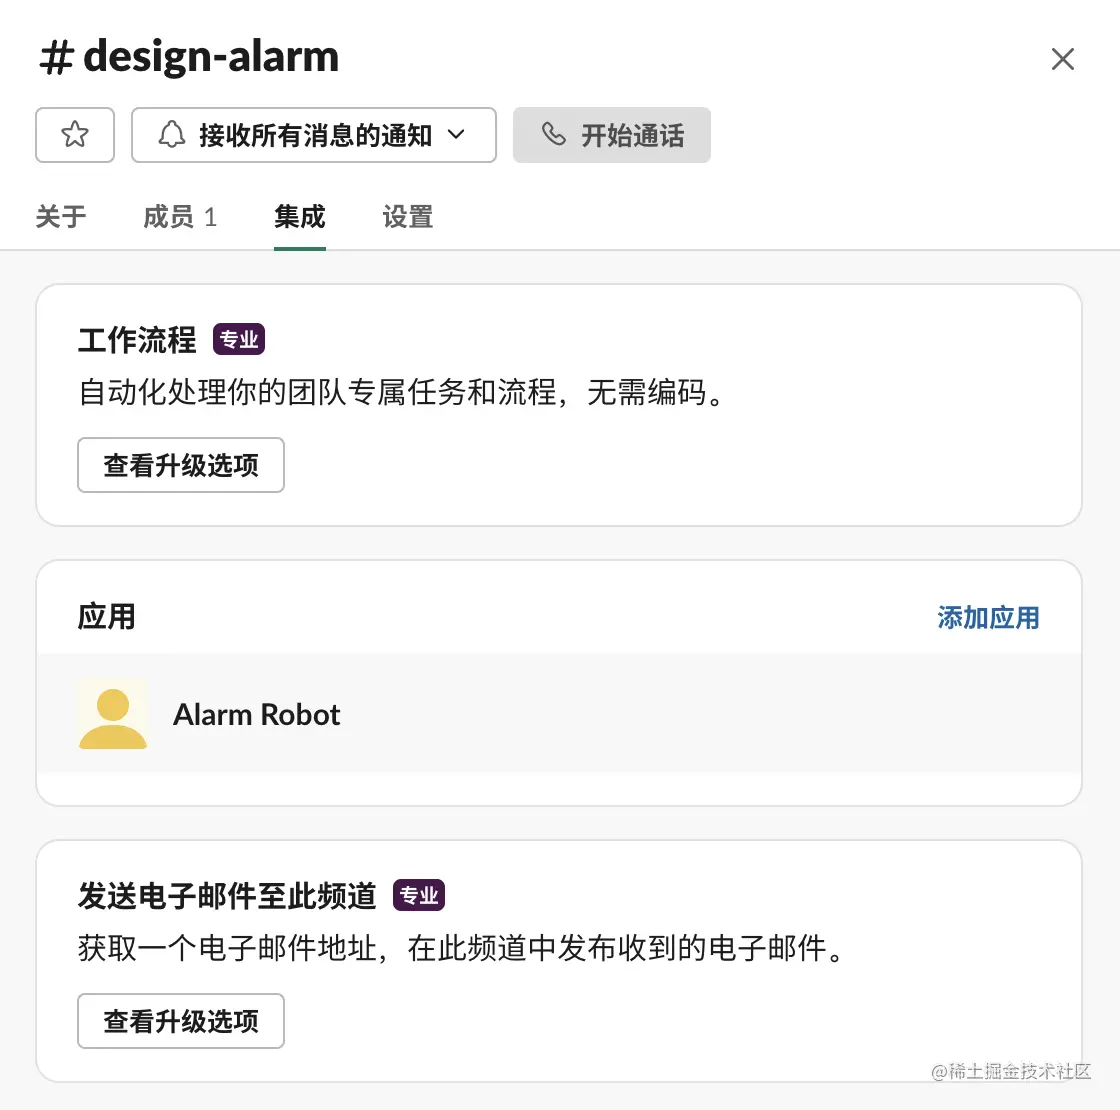Click the star icon to favorite channel
The width and height of the screenshot is (1120, 1110).
tap(75, 135)
